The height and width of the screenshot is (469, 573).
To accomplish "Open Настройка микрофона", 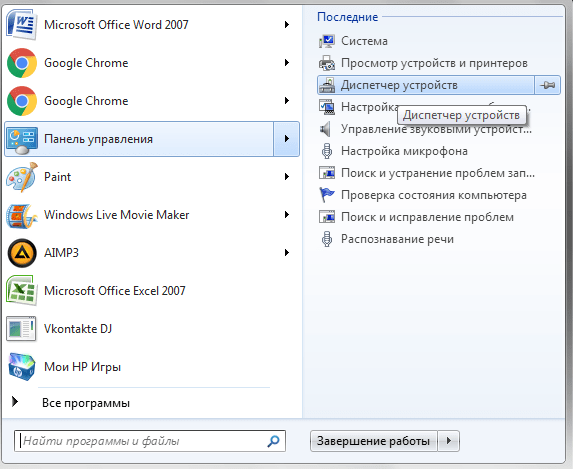I will 404,151.
